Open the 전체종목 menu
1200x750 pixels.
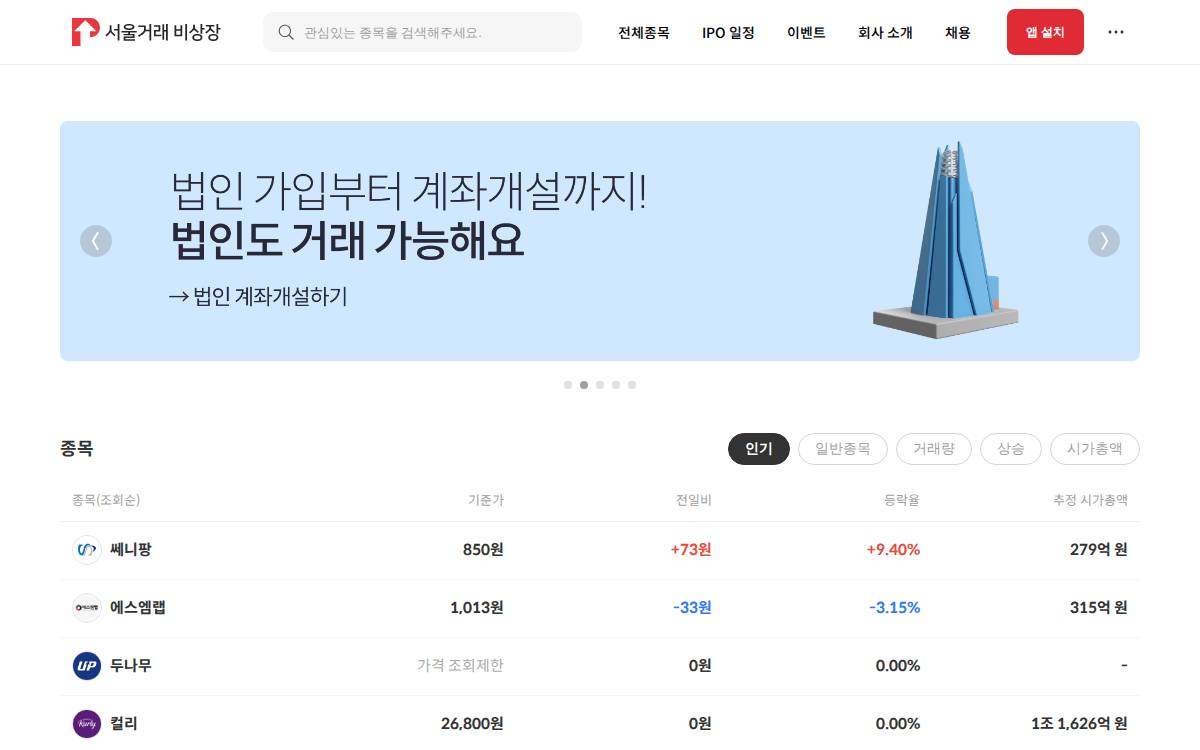coord(644,32)
